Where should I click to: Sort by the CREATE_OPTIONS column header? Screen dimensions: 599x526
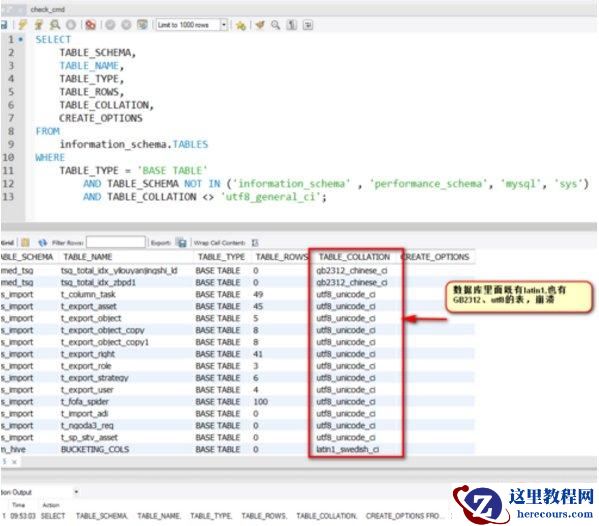click(435, 257)
